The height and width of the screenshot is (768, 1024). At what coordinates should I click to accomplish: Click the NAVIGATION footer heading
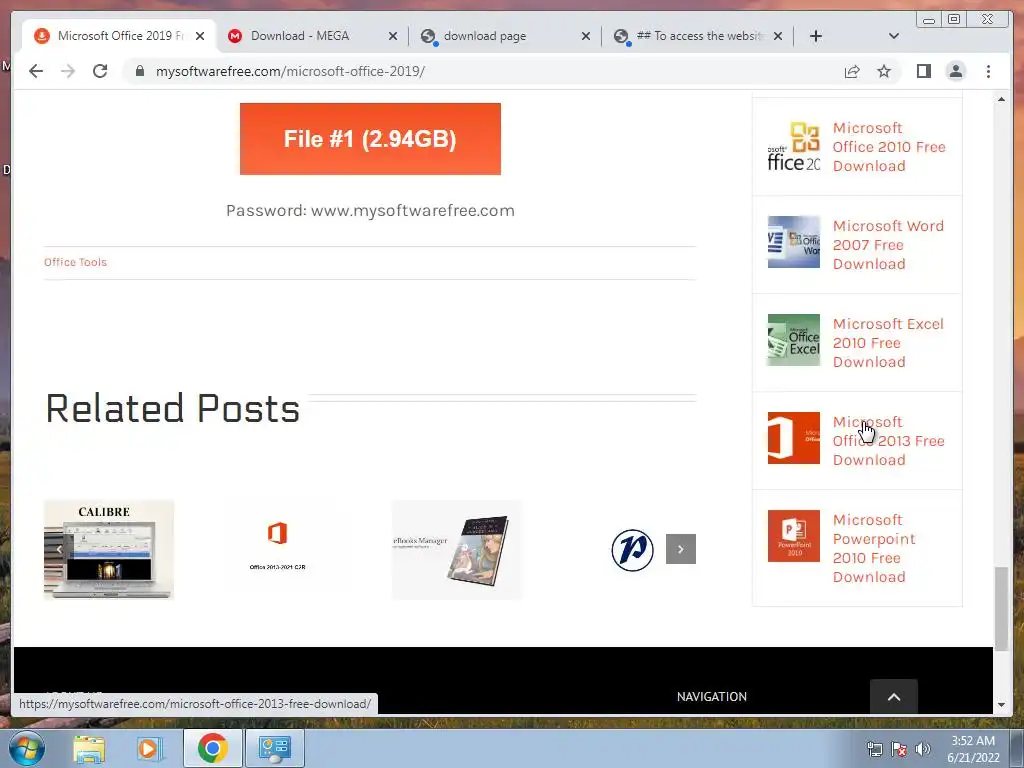click(712, 696)
